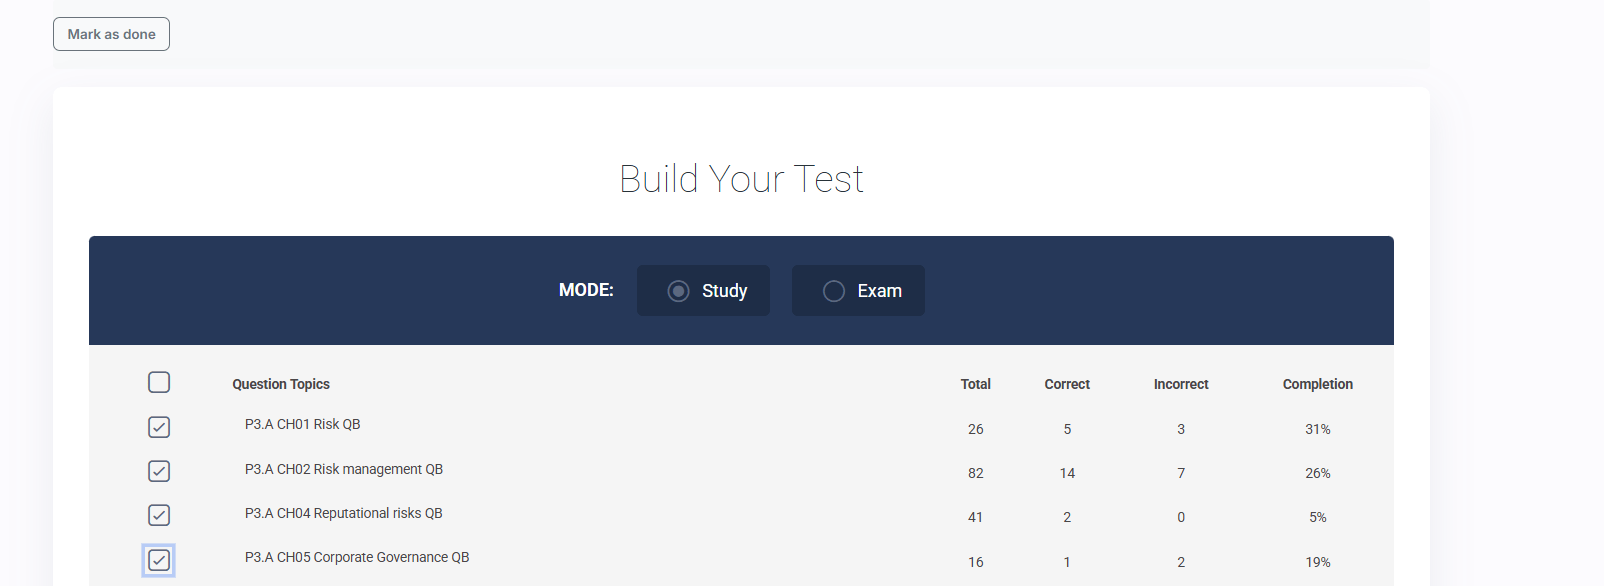Viewport: 1604px width, 586px height.
Task: Click the Correct column header
Action: (x=1067, y=384)
